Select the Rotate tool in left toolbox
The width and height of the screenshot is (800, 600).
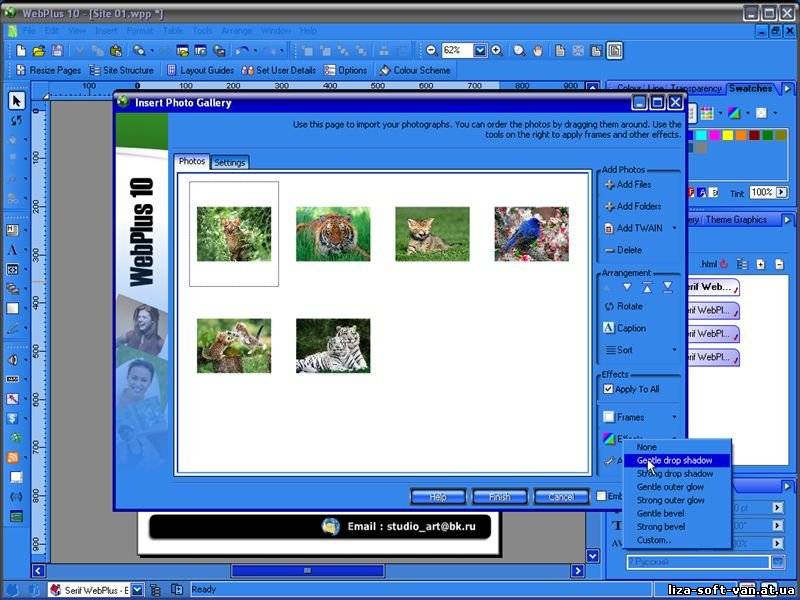[x=16, y=120]
